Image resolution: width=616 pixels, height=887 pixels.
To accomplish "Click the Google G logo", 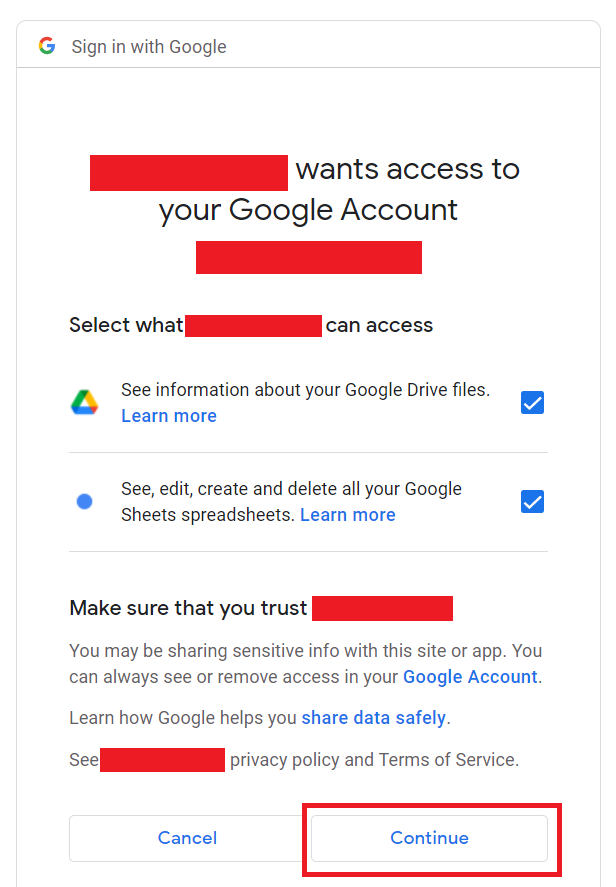I will coord(47,46).
